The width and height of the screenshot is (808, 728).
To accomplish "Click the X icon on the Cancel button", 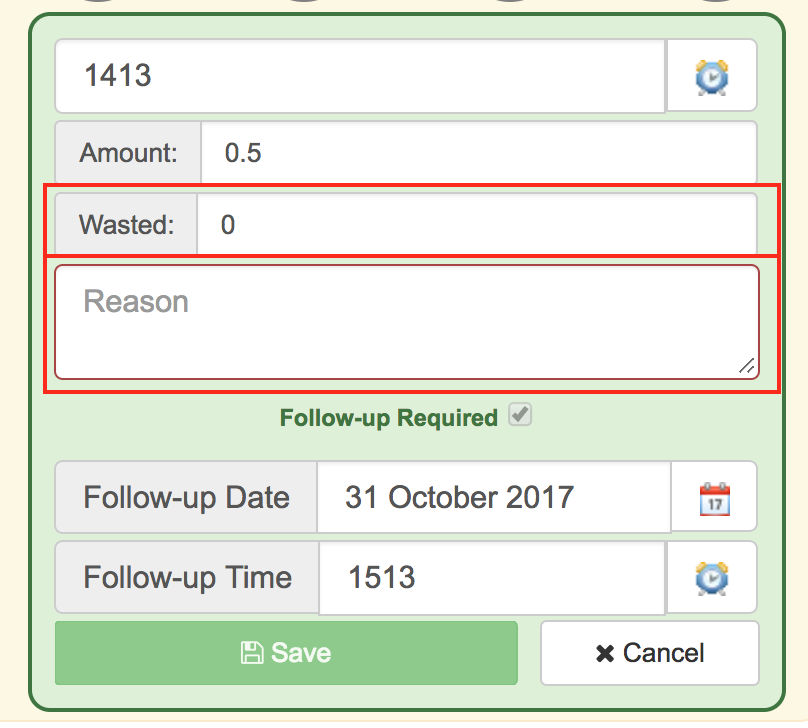I will pyautogui.click(x=604, y=654).
